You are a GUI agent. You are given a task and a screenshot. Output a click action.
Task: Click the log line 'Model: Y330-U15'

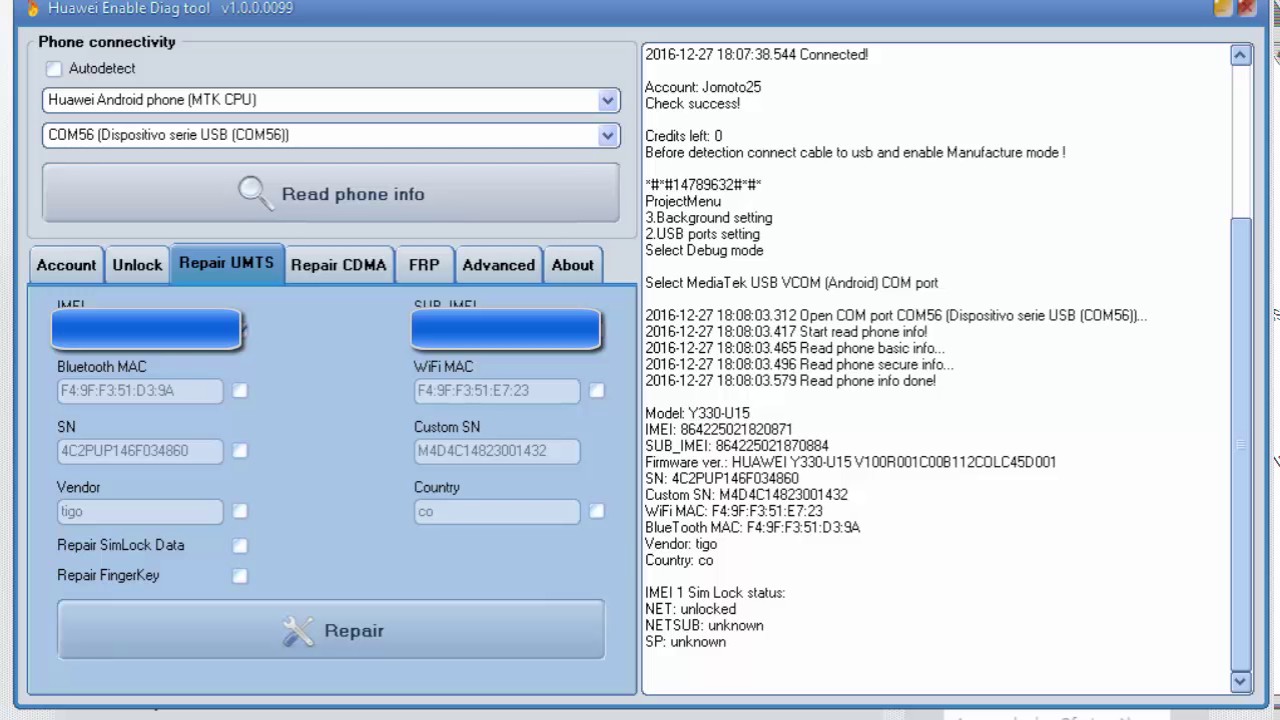pyautogui.click(x=697, y=413)
